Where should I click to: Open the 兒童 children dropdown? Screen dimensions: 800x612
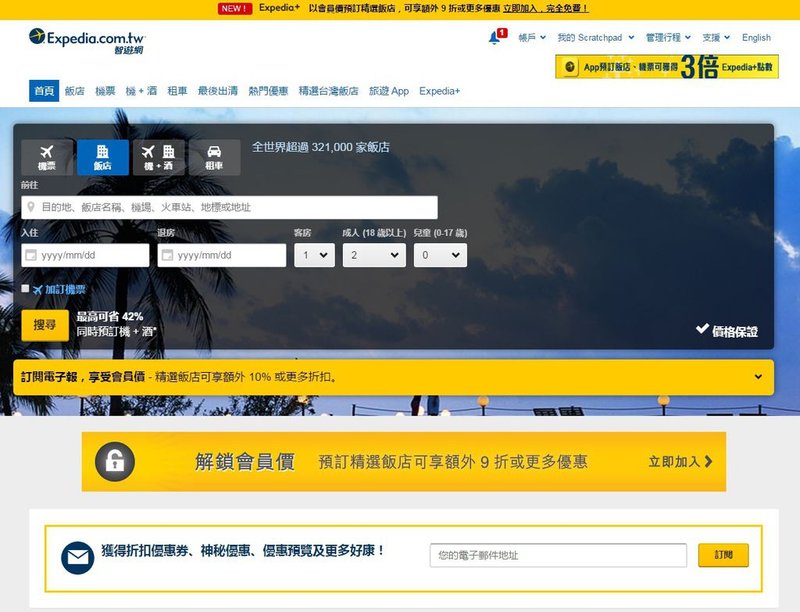(x=440, y=255)
